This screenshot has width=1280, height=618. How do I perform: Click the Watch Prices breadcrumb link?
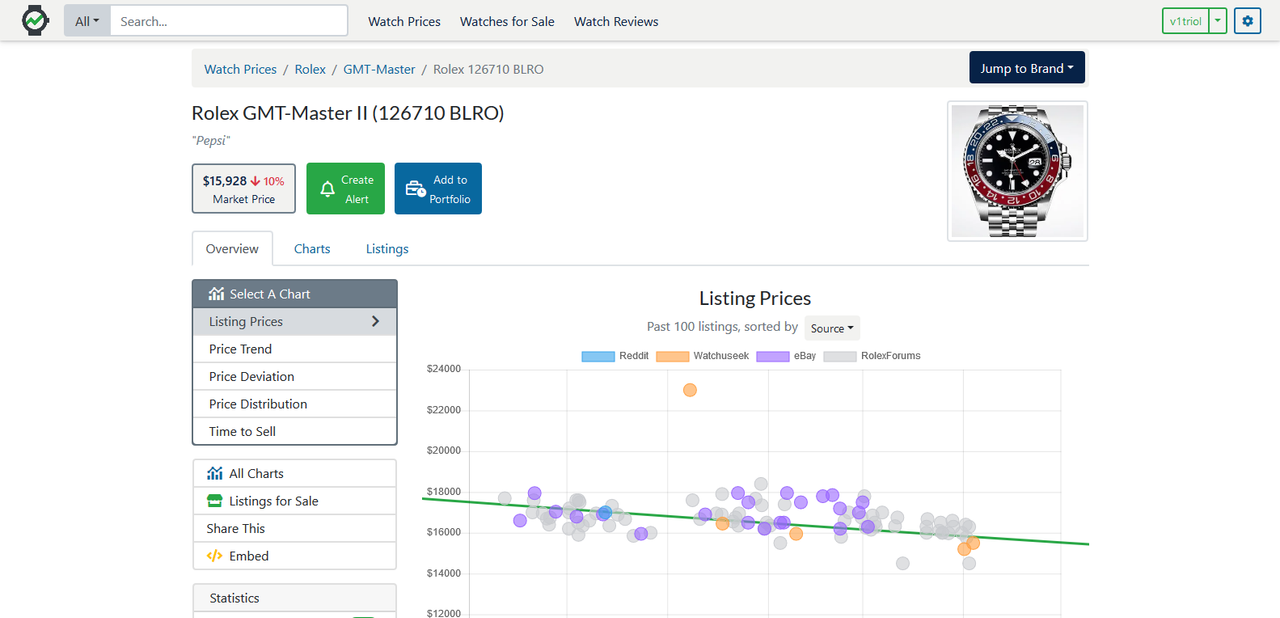click(240, 69)
